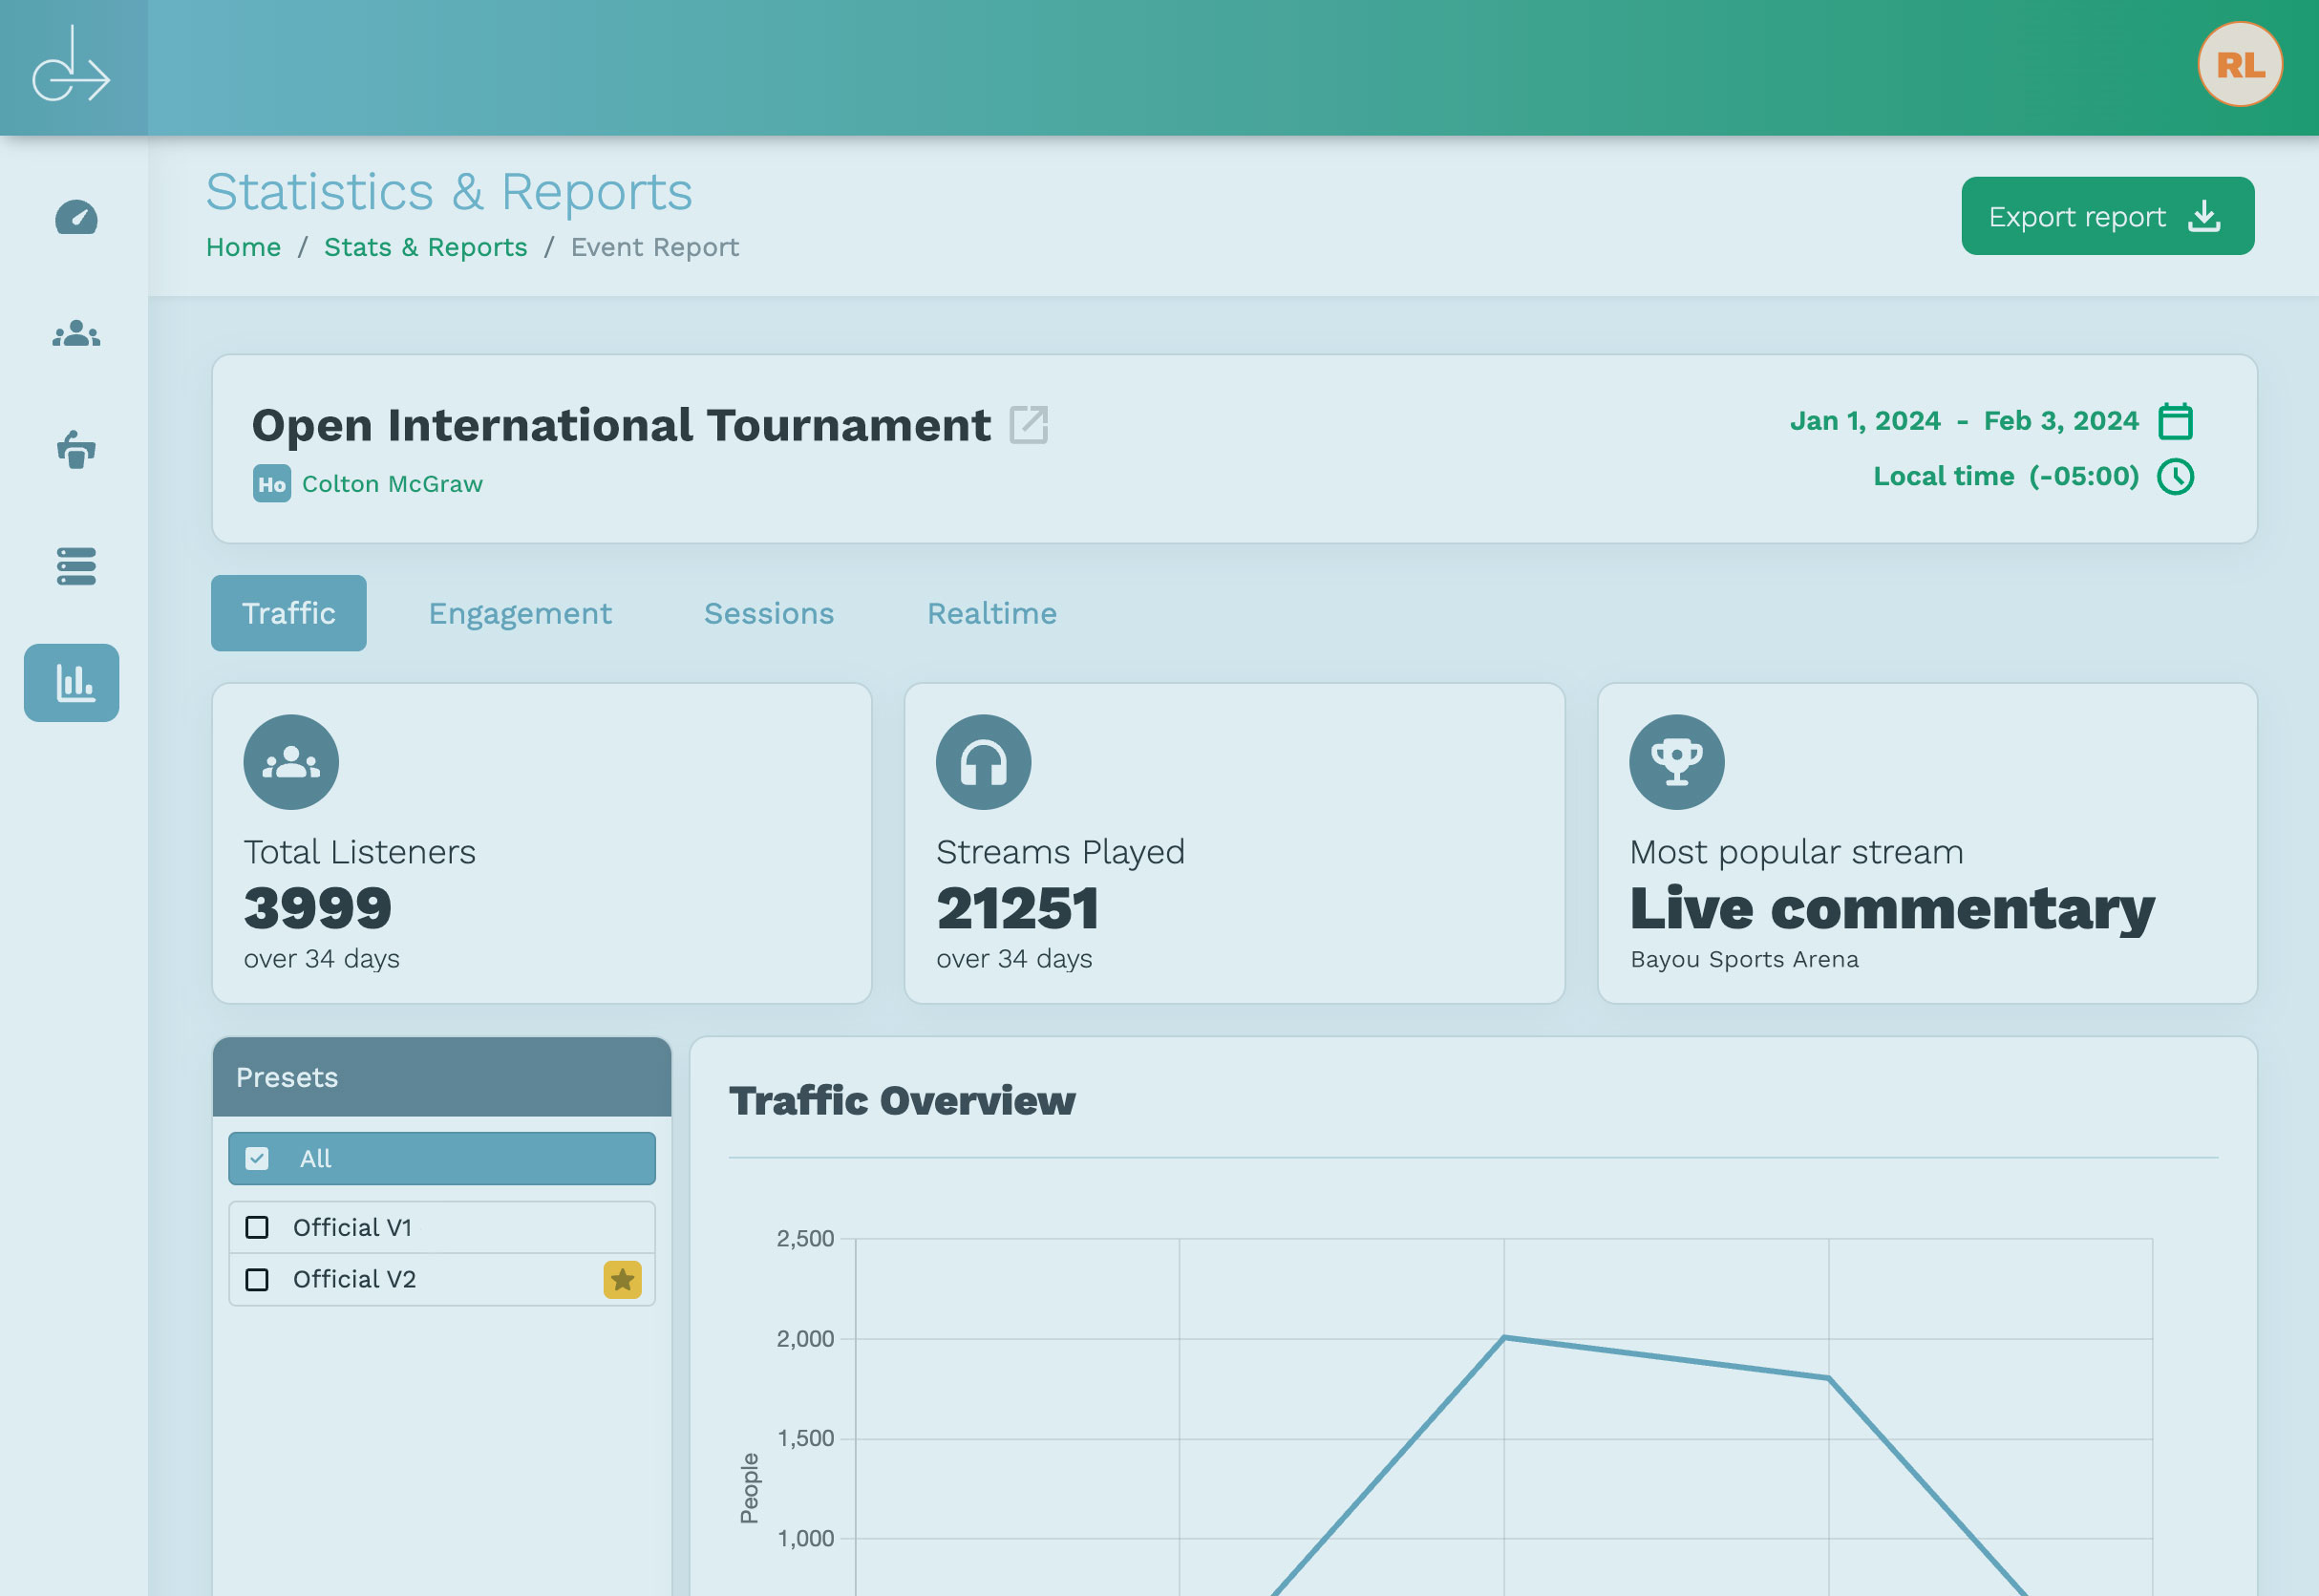Image resolution: width=2319 pixels, height=1596 pixels.
Task: Select the bar chart statistics sidebar icon
Action: click(x=72, y=683)
